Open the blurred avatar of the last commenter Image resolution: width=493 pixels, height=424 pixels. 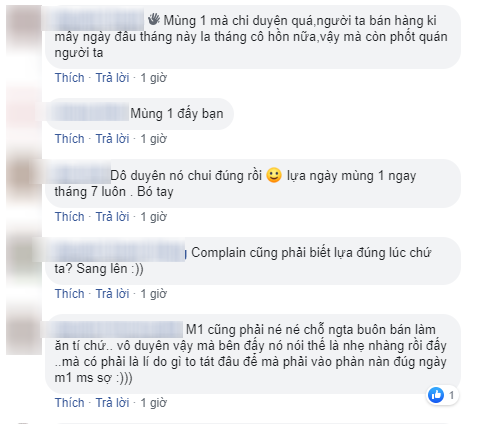point(24,335)
